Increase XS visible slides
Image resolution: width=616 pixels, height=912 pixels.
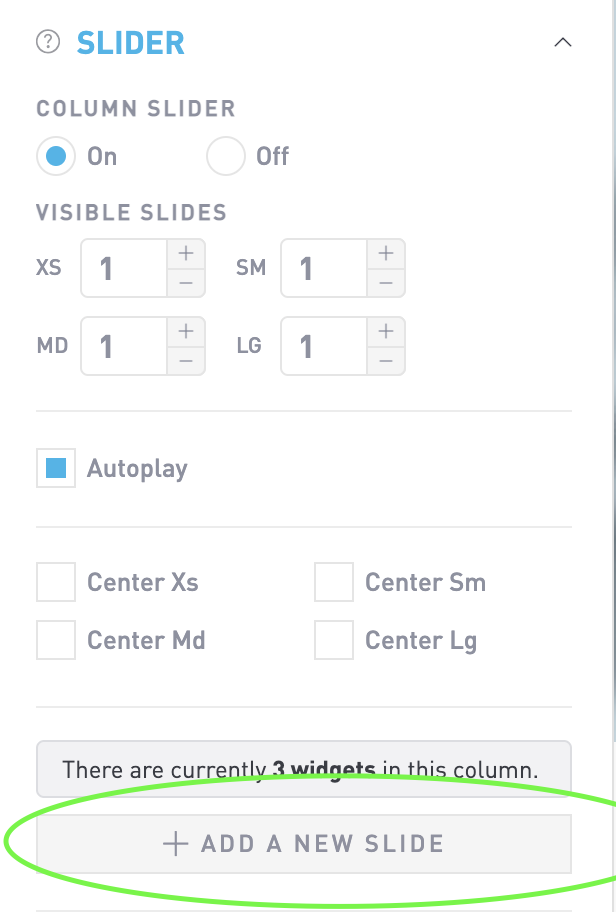click(185, 254)
